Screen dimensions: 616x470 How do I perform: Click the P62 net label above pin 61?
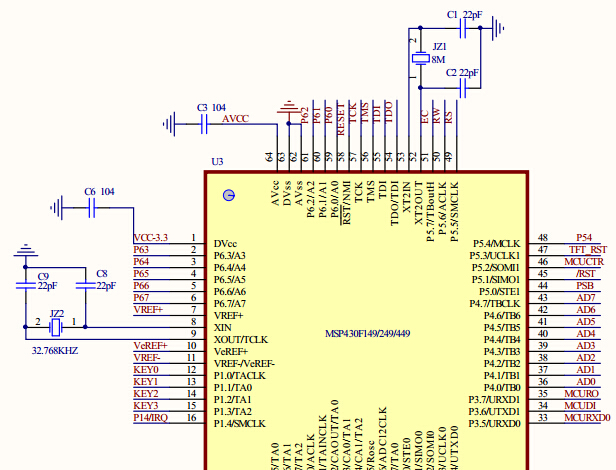pyautogui.click(x=305, y=116)
